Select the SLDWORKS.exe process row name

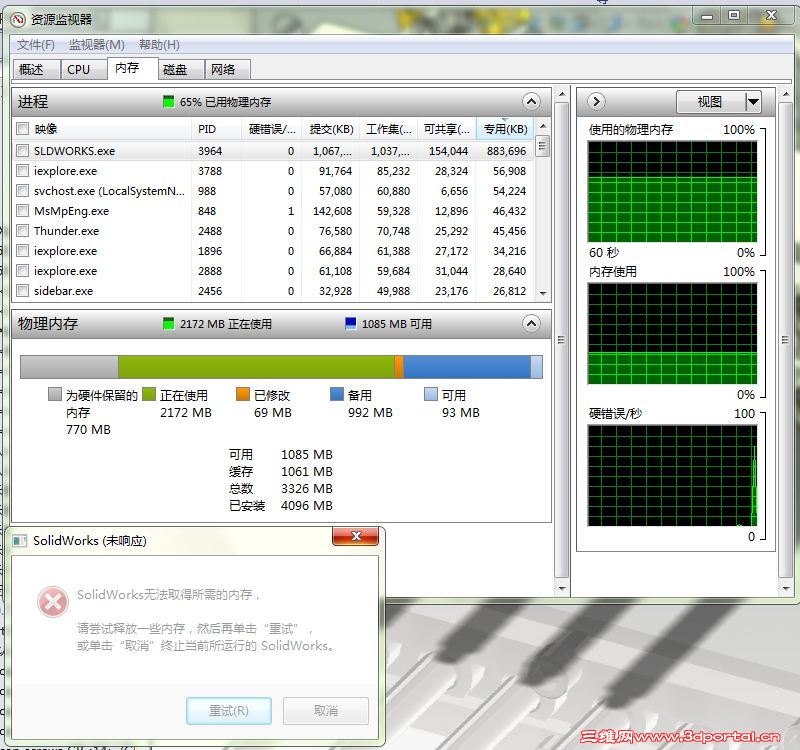click(74, 151)
